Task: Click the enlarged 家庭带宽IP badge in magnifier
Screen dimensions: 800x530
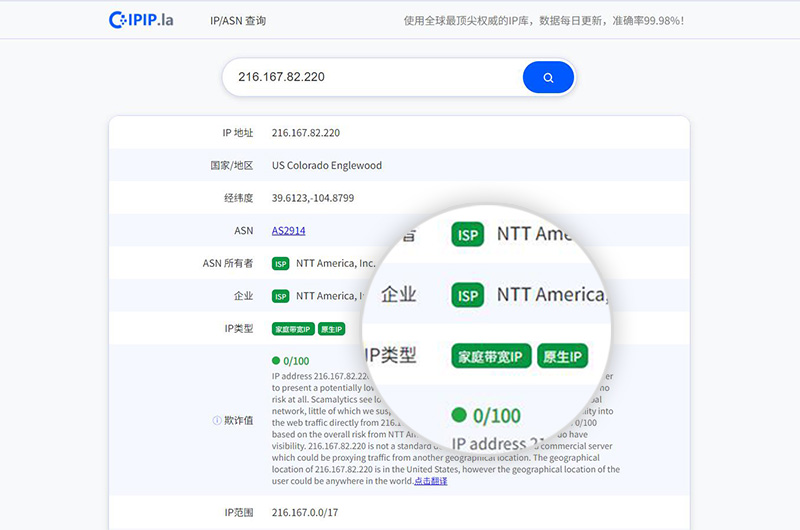Action: 491,356
